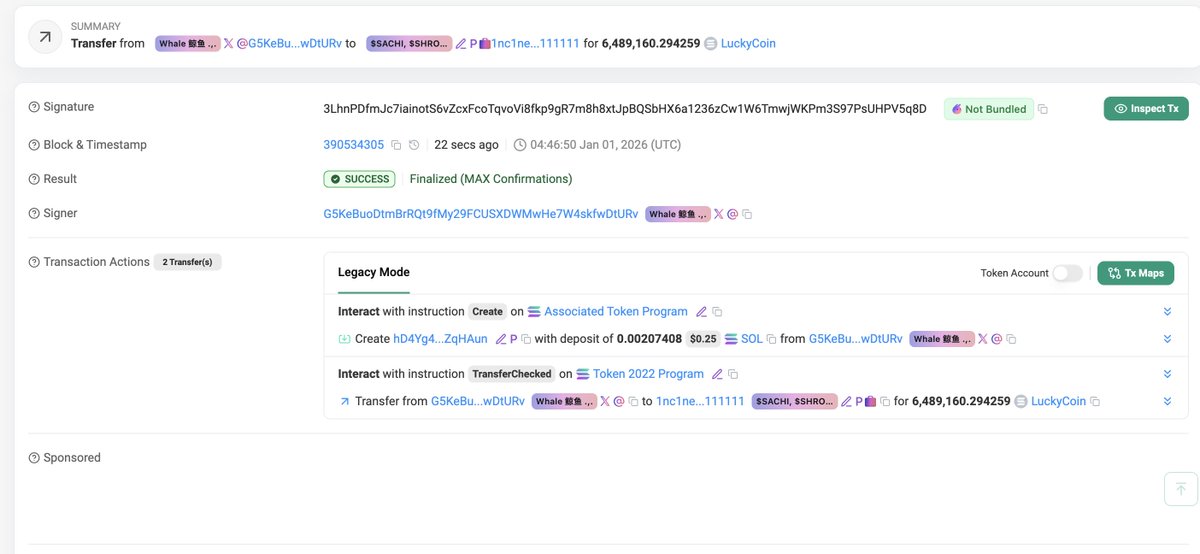
Task: Open the Token 2022 Program link
Action: pos(648,374)
